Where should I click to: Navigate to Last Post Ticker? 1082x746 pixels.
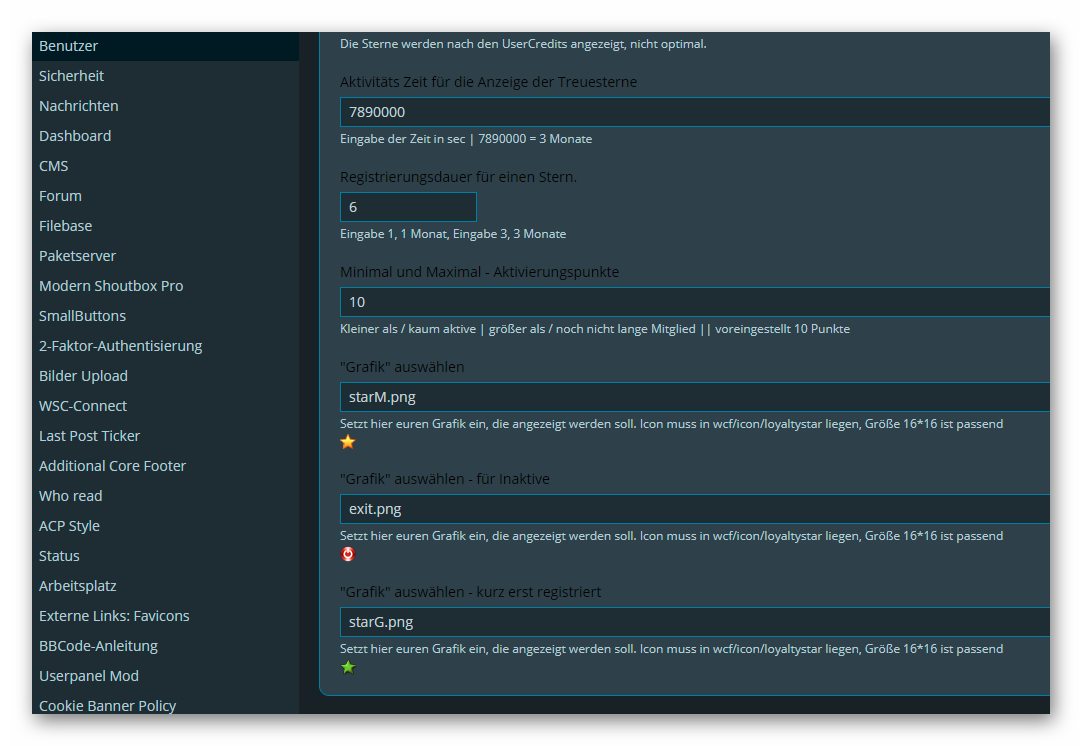tap(89, 436)
